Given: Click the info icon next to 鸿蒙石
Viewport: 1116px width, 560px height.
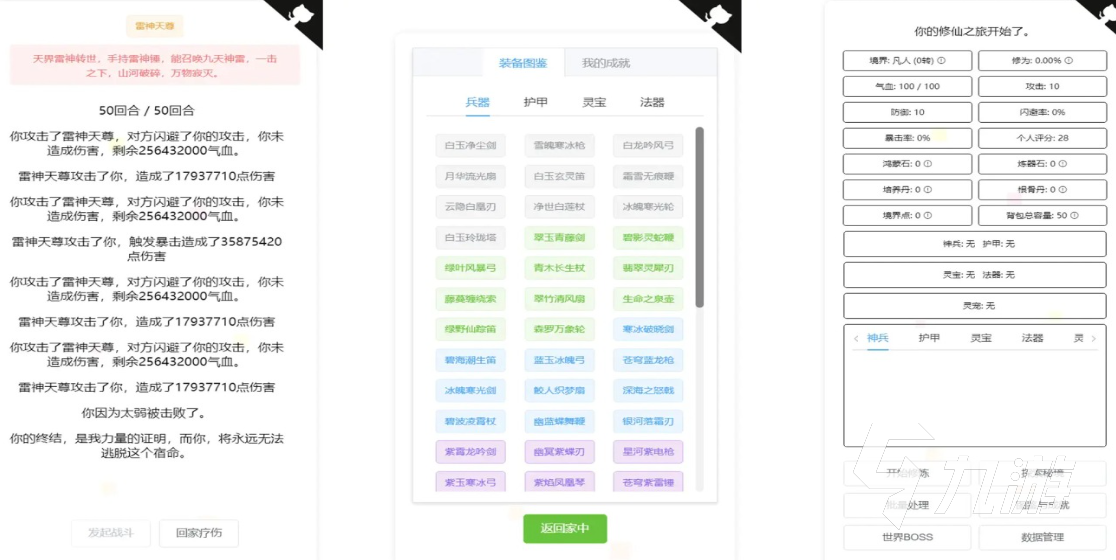Looking at the screenshot, I should 929,163.
